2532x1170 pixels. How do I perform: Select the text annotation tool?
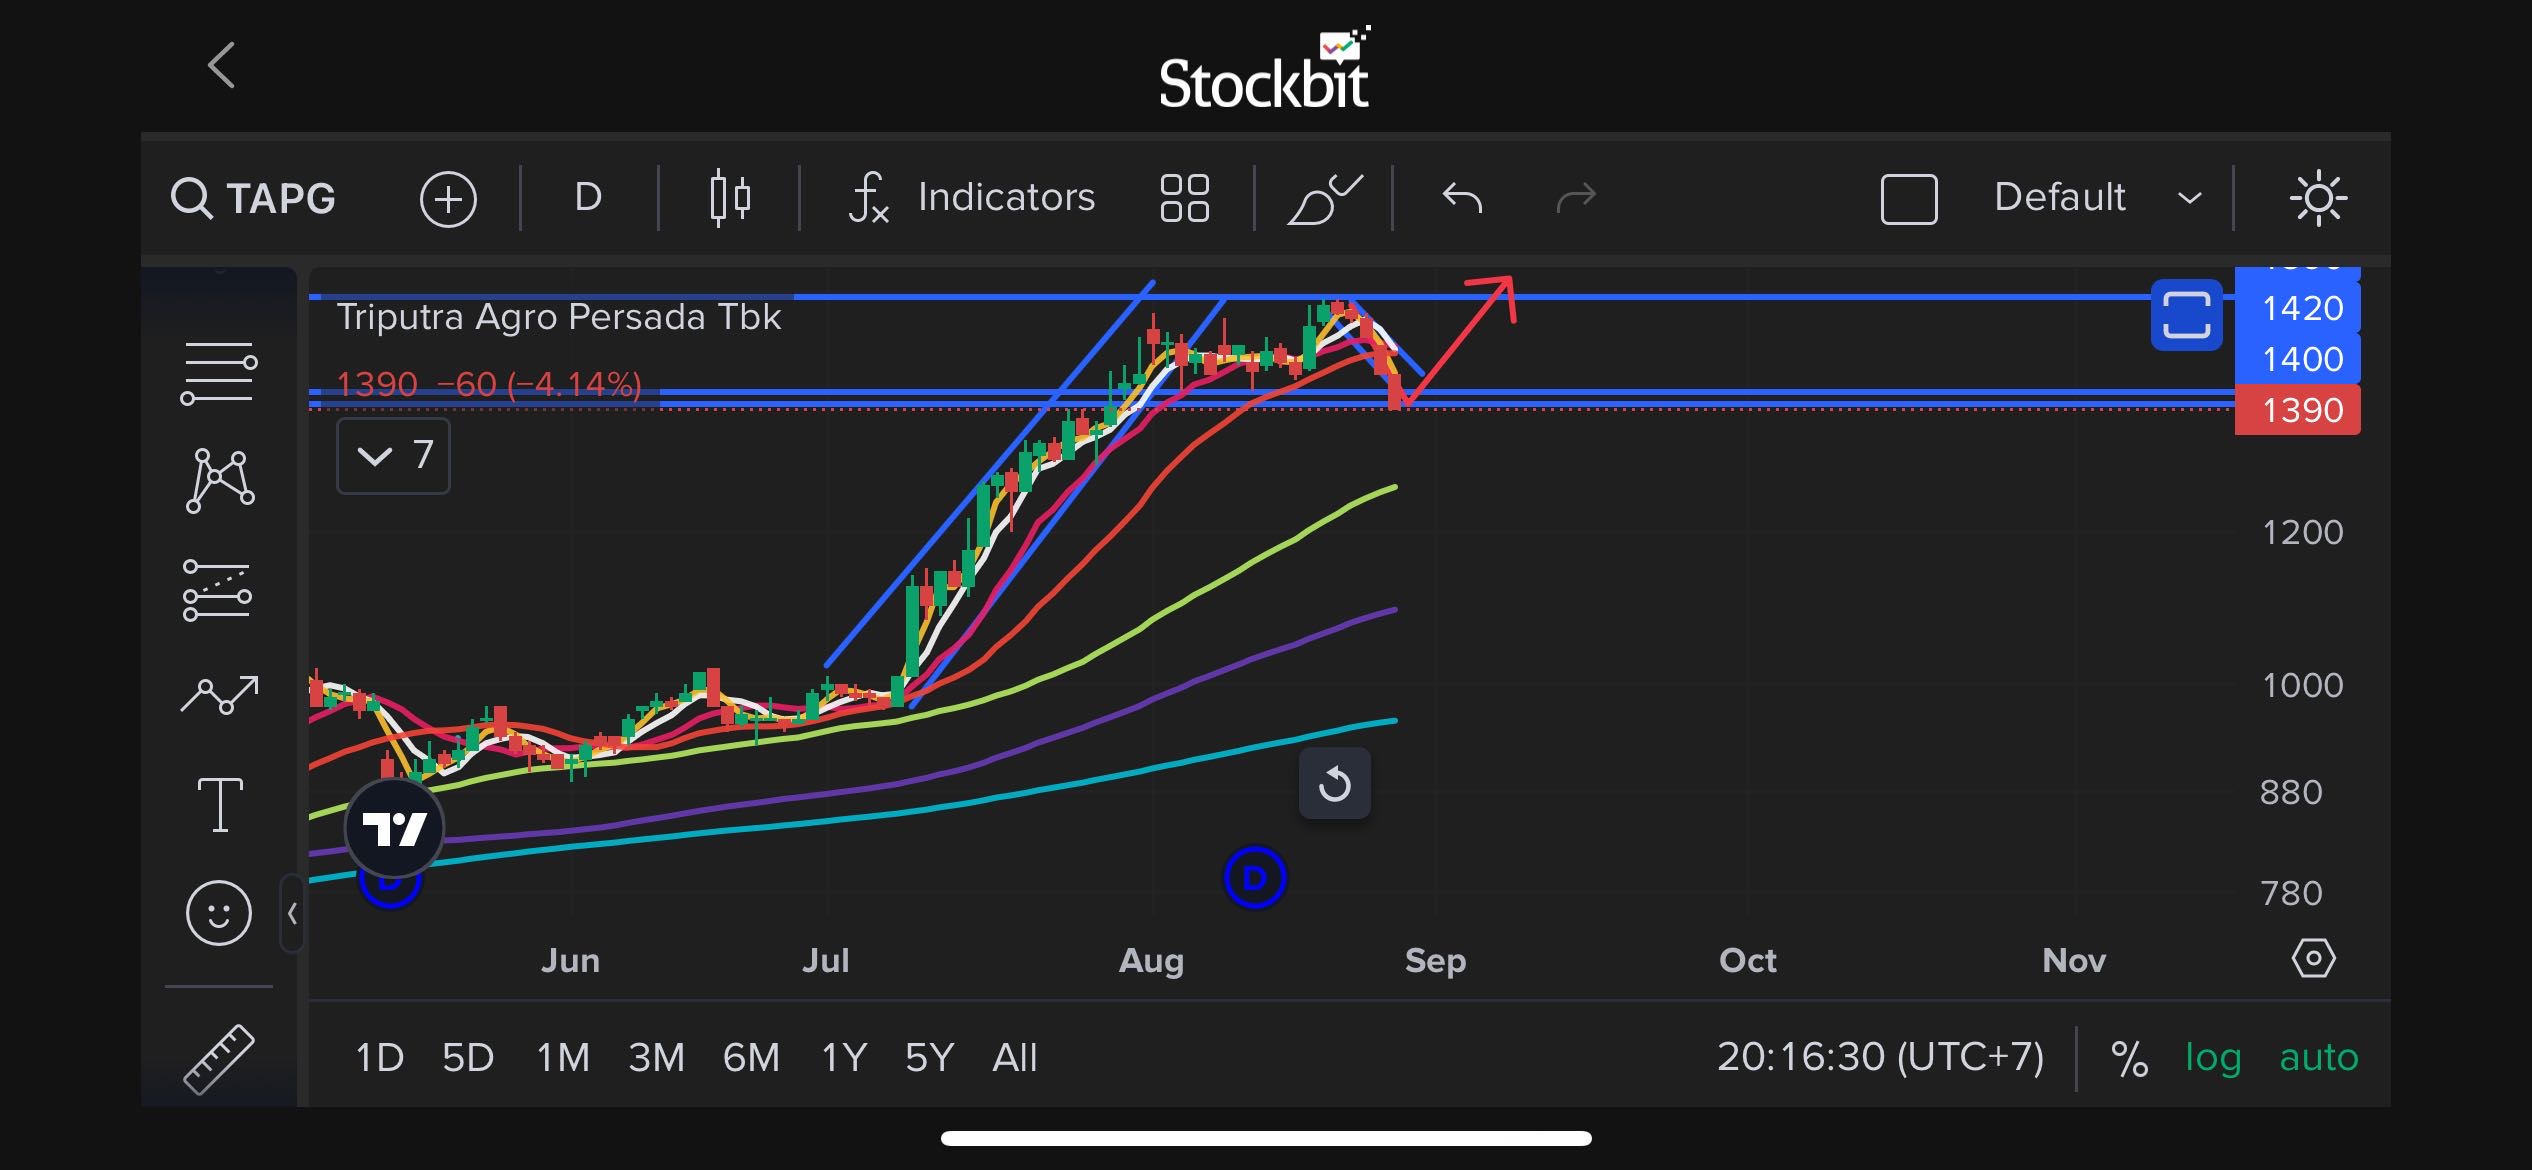click(219, 804)
